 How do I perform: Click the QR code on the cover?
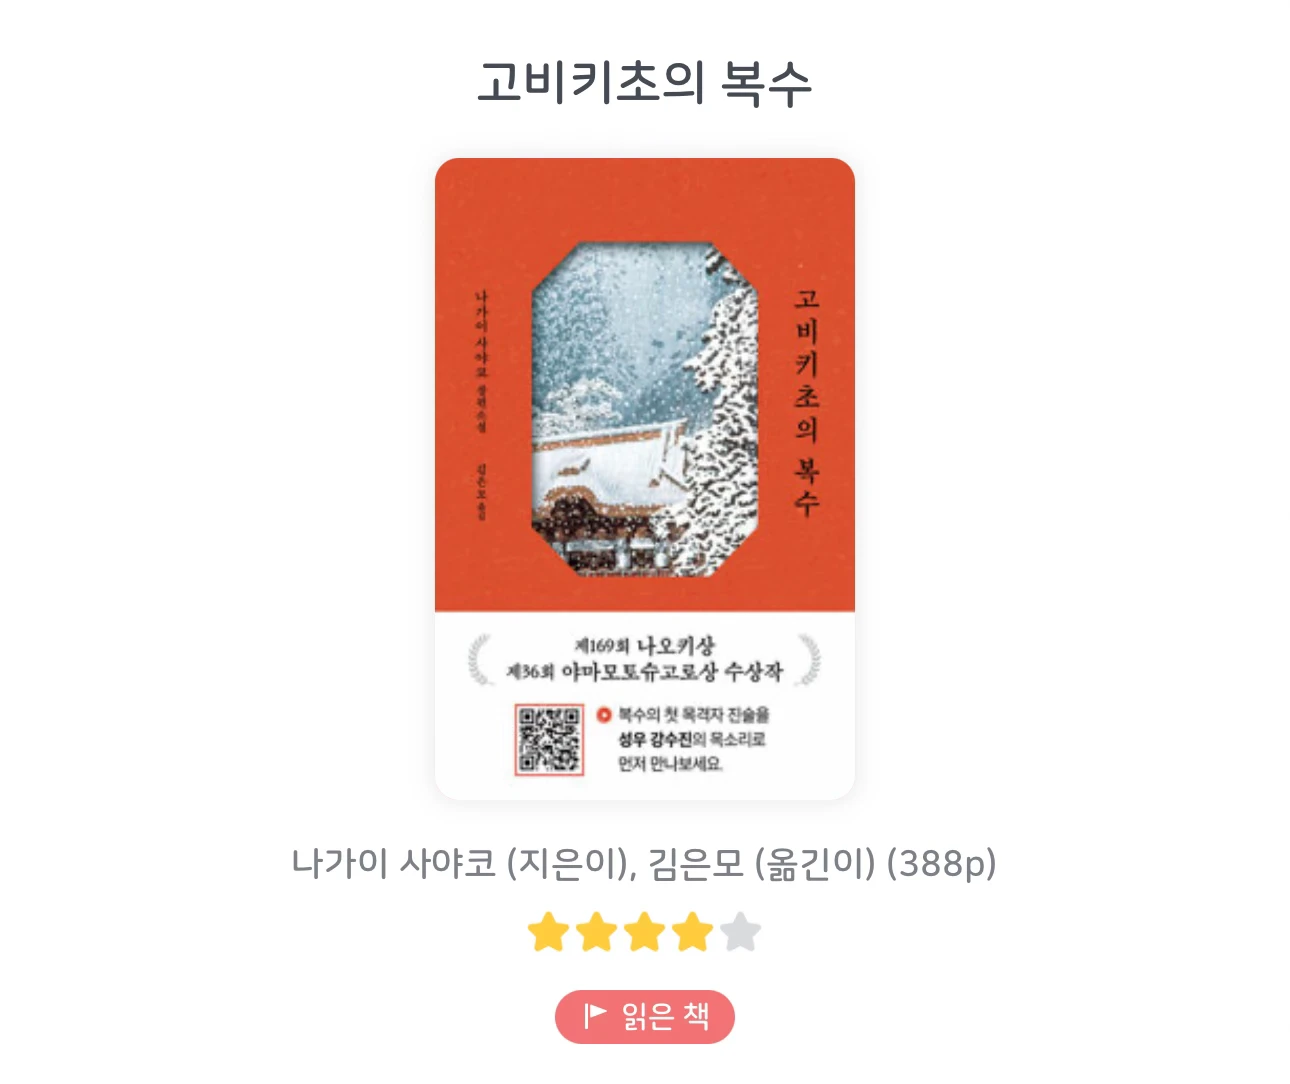[548, 739]
